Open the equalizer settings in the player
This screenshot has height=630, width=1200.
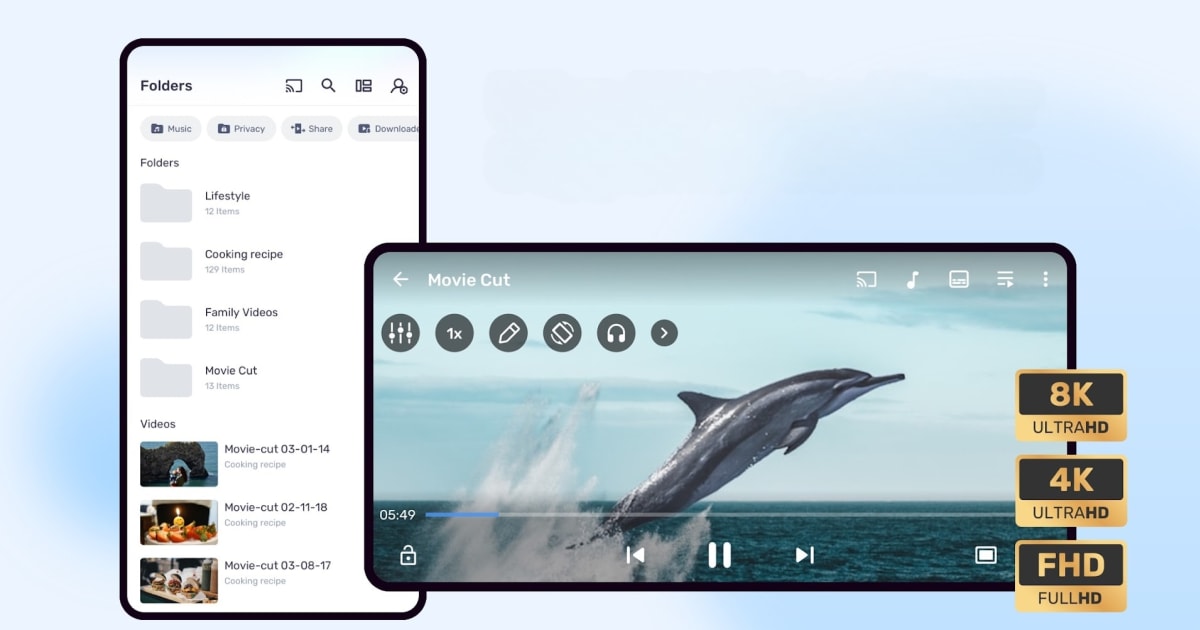click(400, 333)
